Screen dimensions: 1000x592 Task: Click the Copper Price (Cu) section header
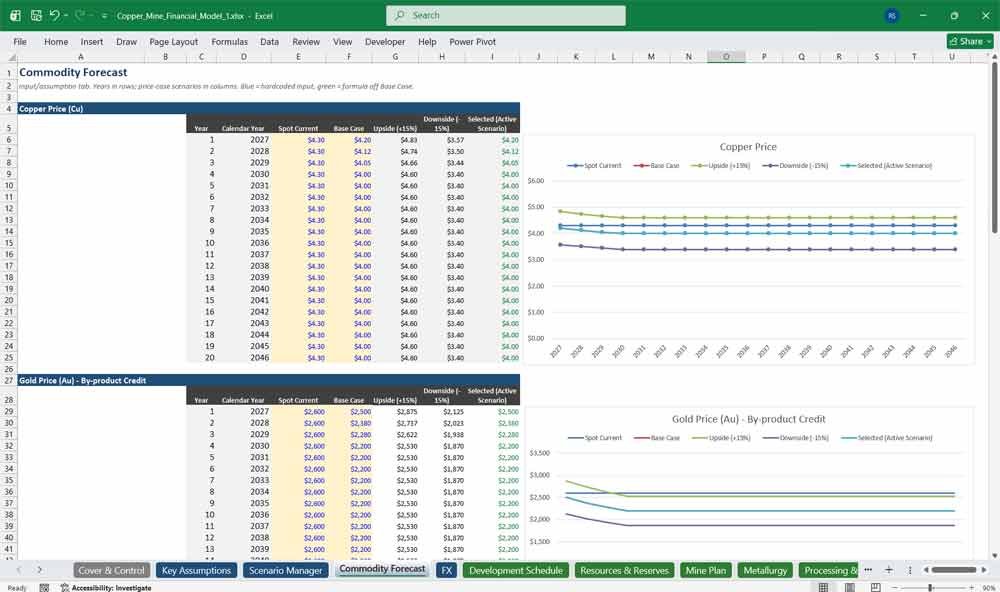(268, 108)
